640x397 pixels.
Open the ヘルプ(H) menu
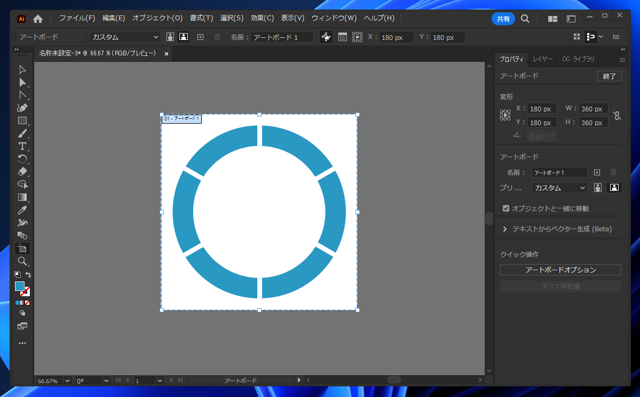click(379, 18)
